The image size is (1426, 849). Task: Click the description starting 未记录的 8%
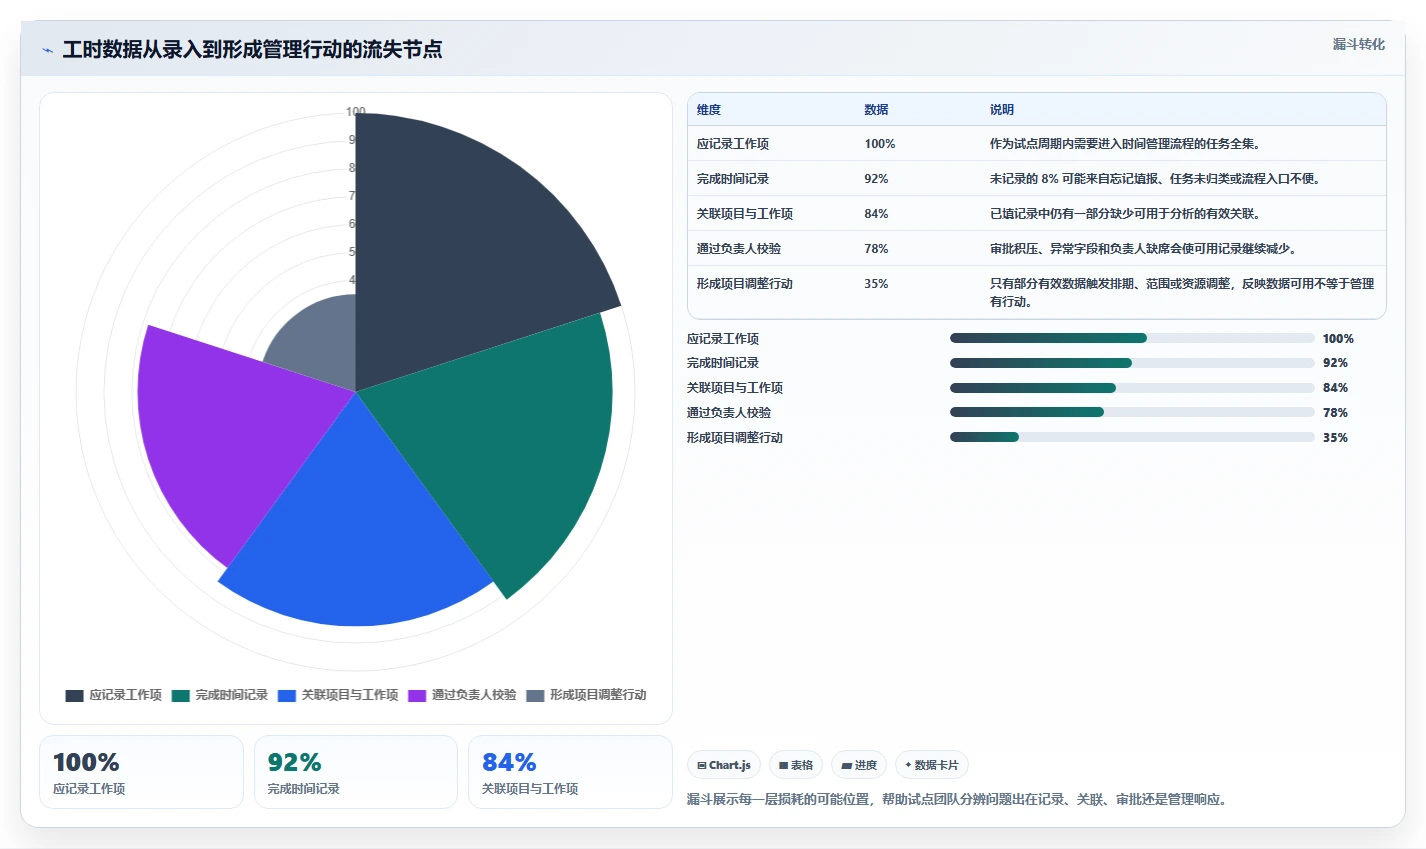pos(1156,179)
